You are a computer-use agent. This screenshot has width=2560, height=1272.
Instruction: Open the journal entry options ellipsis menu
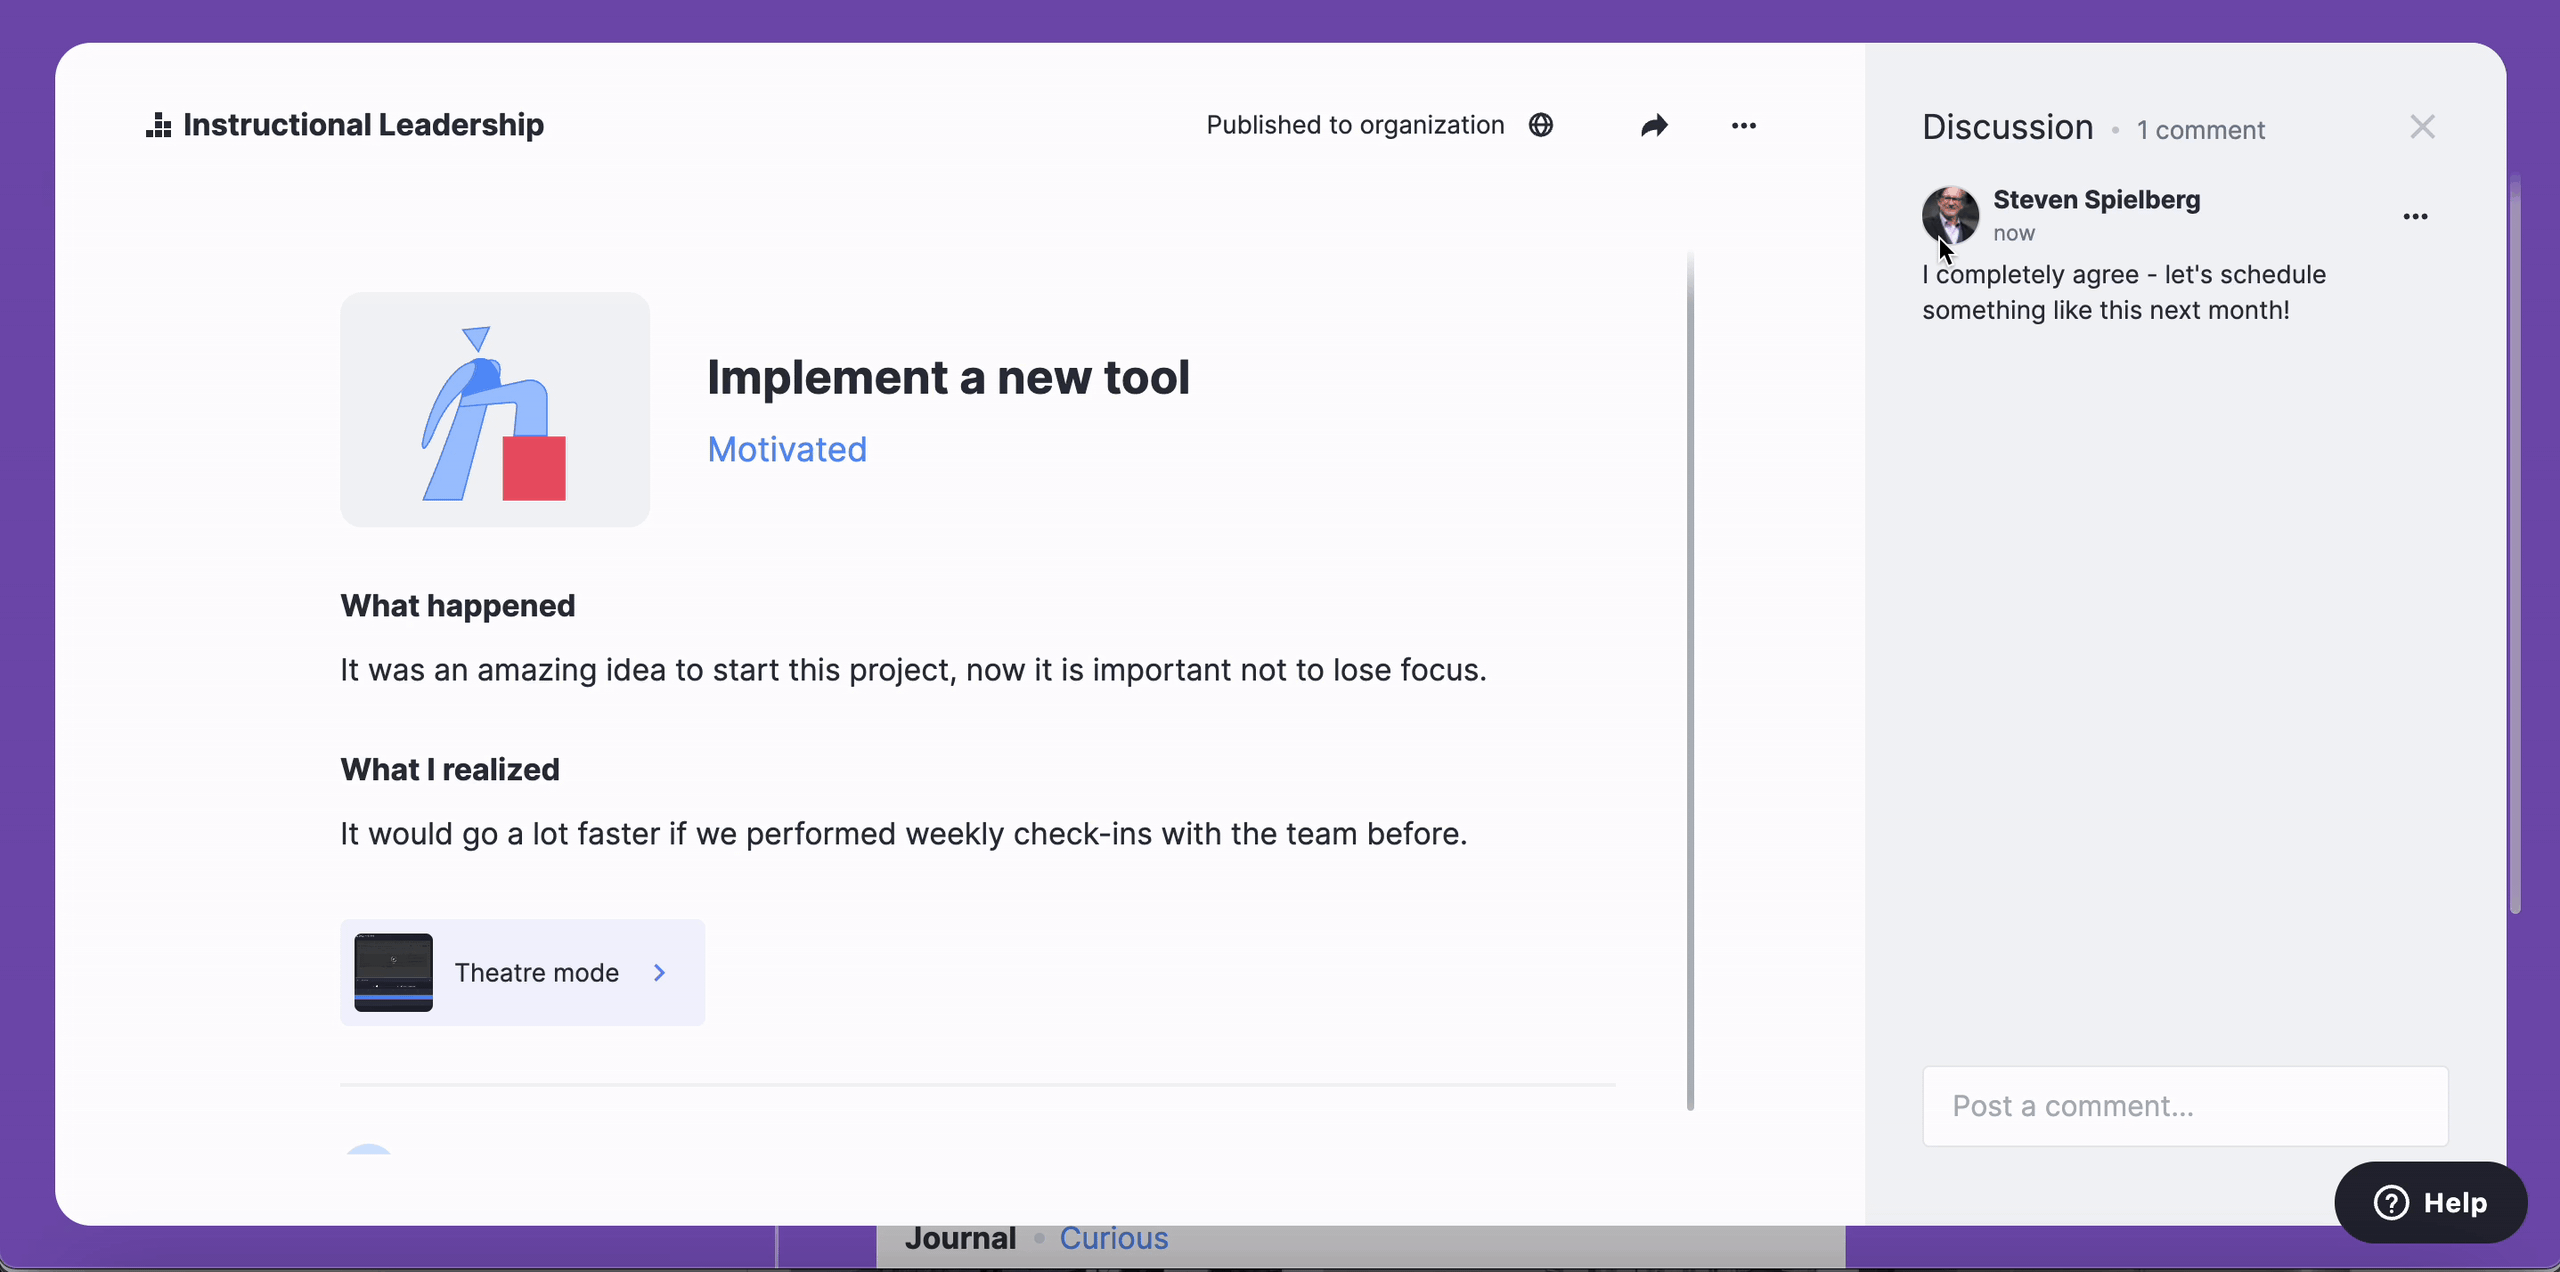(1743, 125)
